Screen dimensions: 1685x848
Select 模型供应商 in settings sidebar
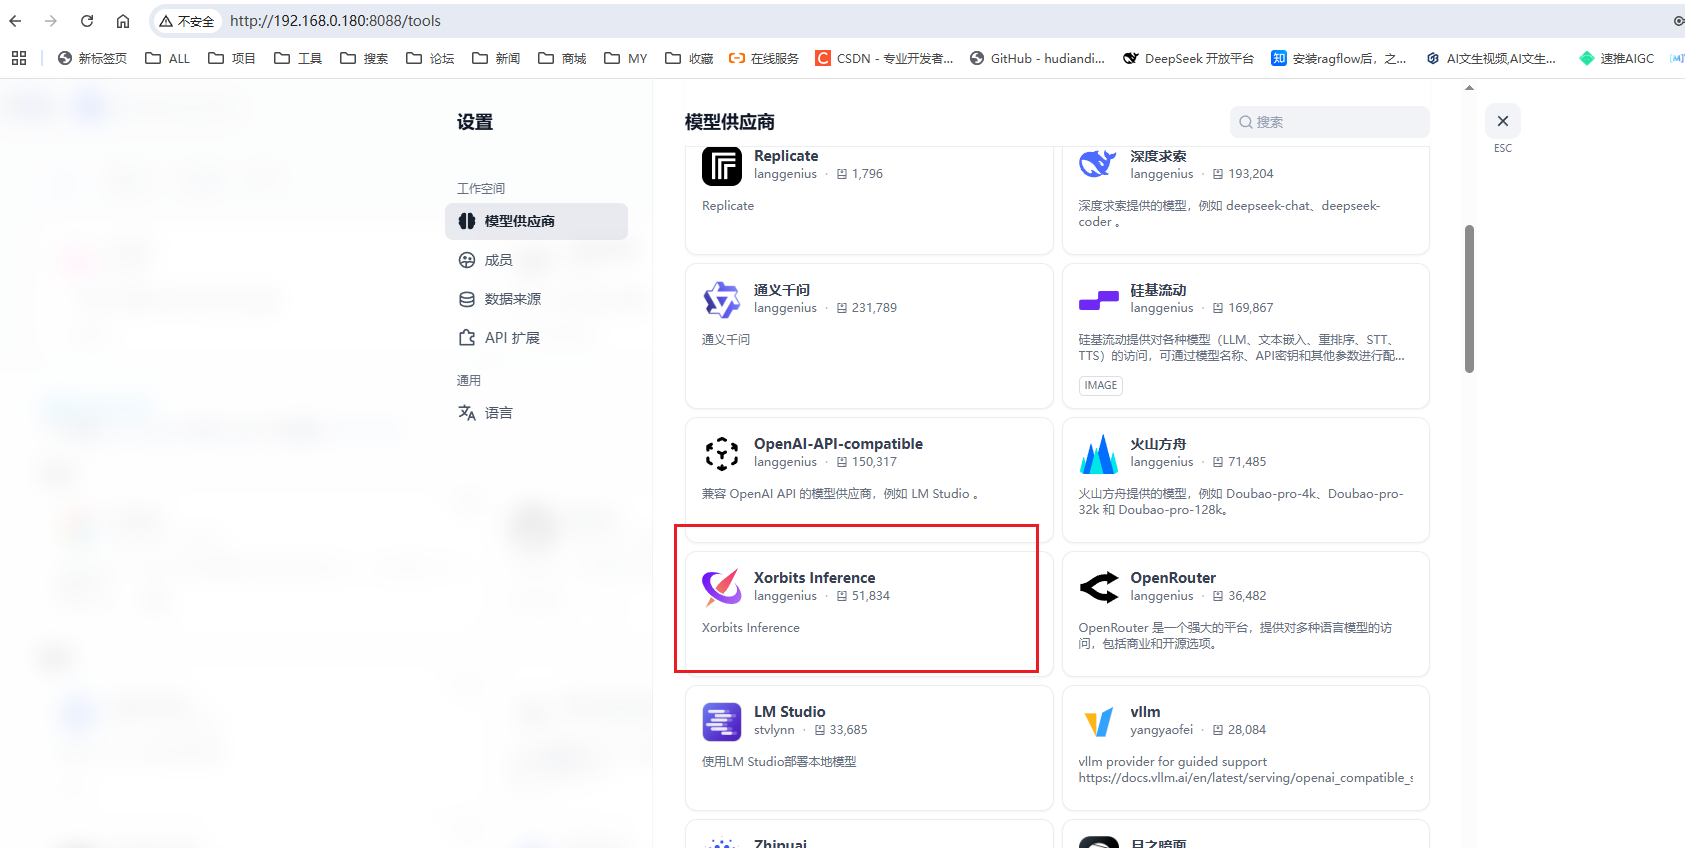pos(536,221)
